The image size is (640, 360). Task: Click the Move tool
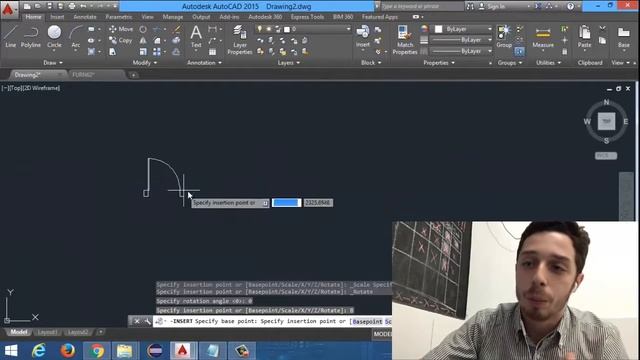[121, 29]
